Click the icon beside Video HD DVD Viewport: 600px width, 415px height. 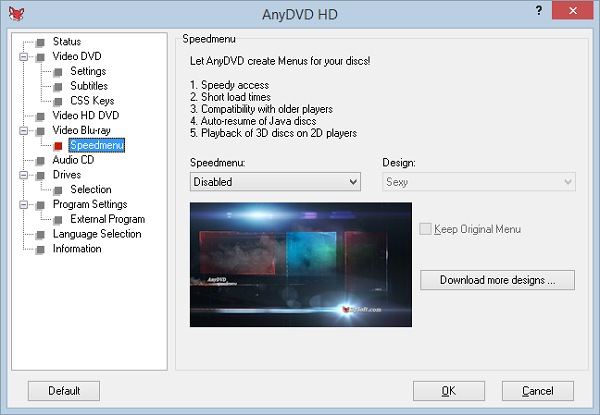(x=40, y=116)
